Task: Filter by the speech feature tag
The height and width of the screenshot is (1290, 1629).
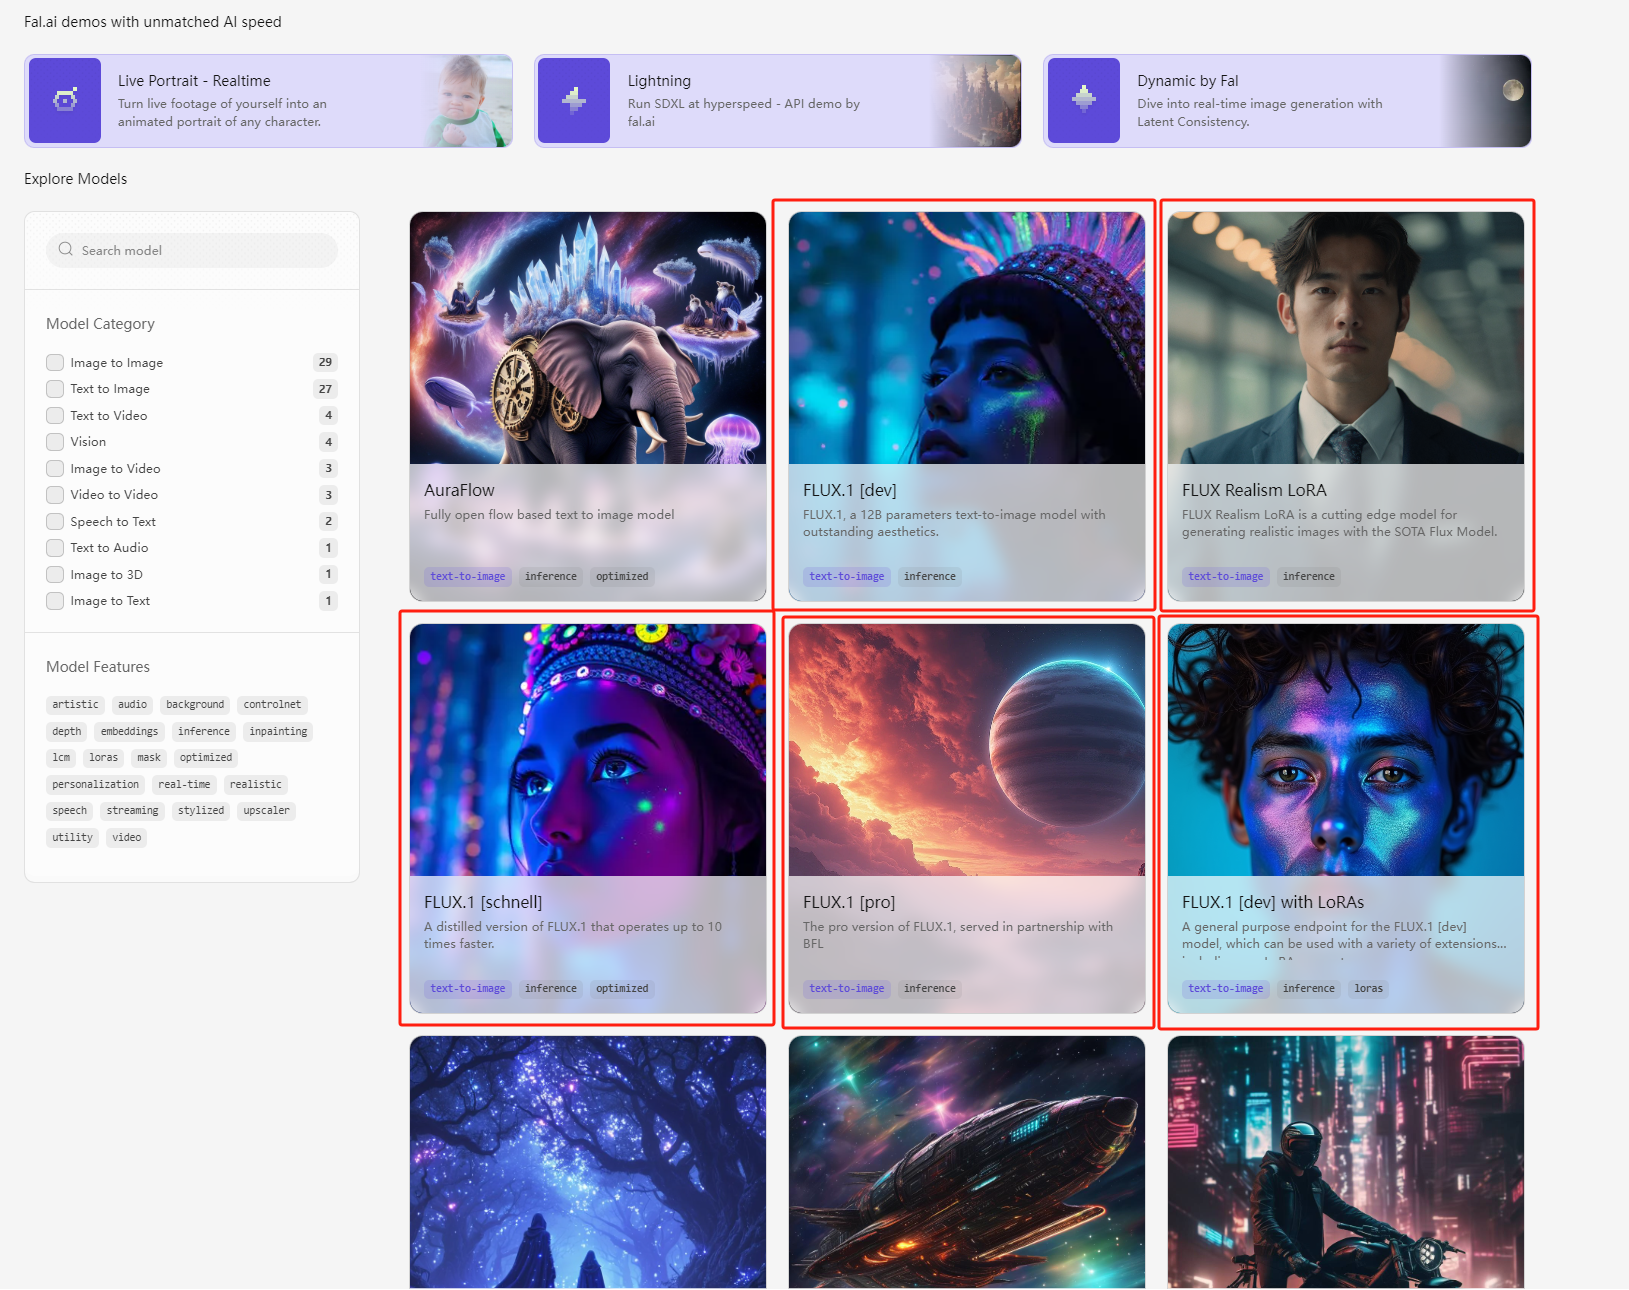Action: pyautogui.click(x=70, y=811)
